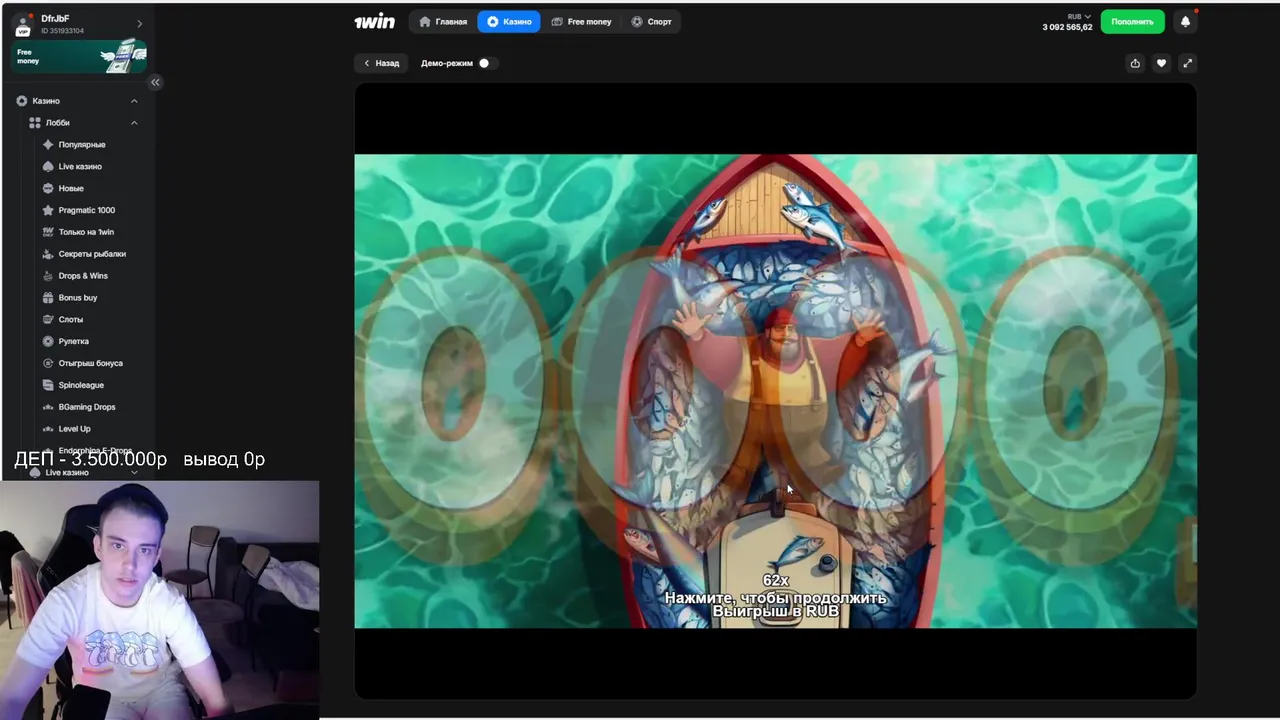Open the 1win logo home link
This screenshot has width=1280, height=720.
coord(374,21)
